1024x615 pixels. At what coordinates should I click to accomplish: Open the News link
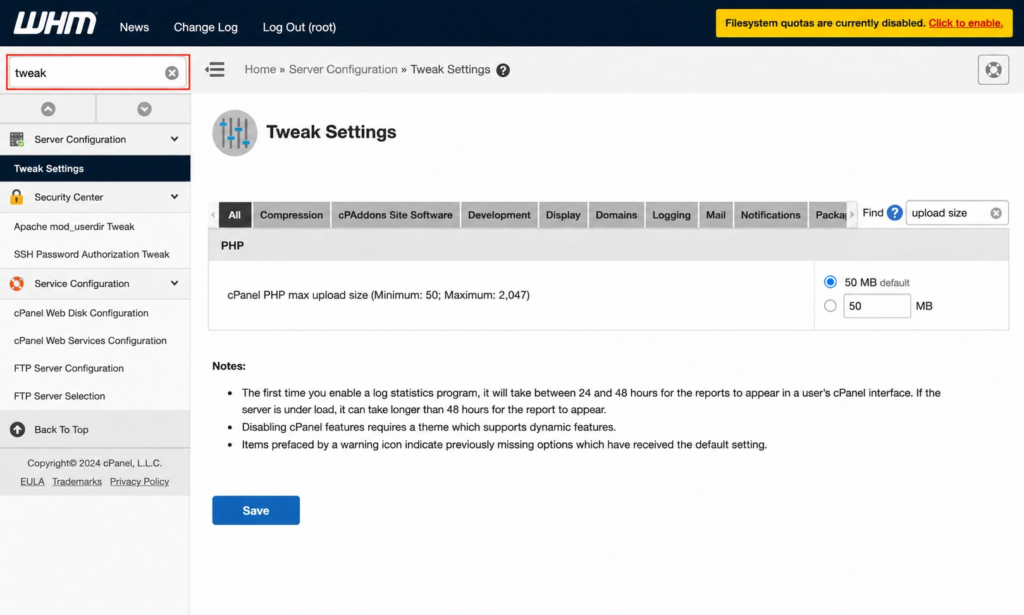pyautogui.click(x=134, y=27)
